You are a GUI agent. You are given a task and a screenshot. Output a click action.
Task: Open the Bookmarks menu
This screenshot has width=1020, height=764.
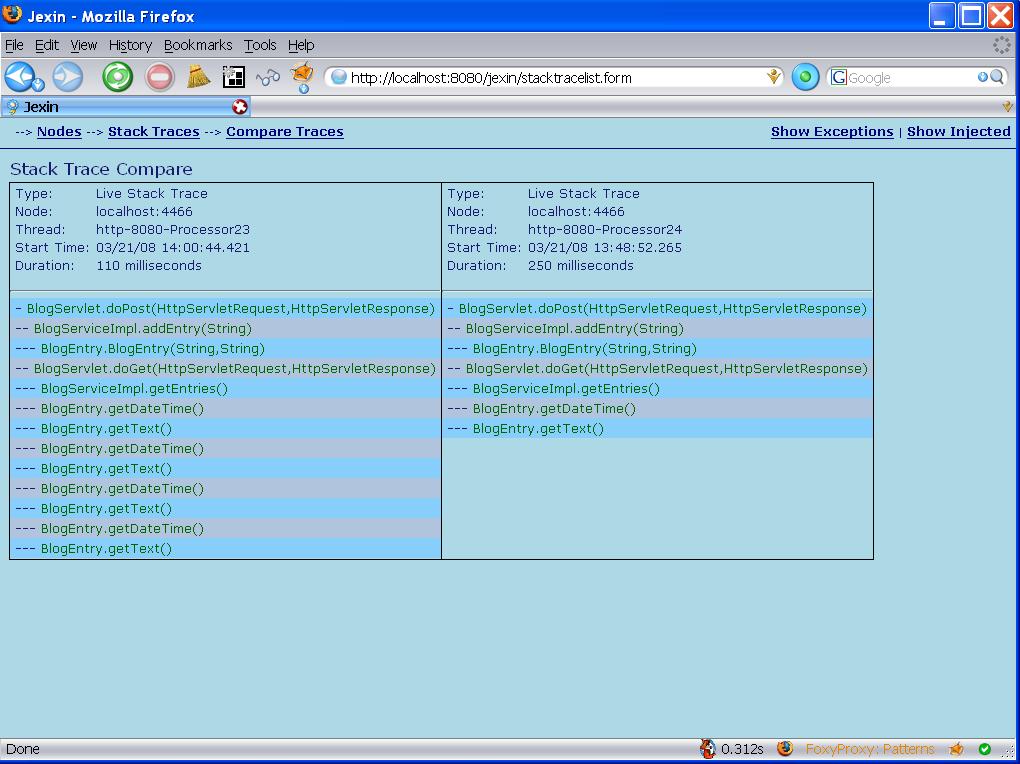point(198,45)
